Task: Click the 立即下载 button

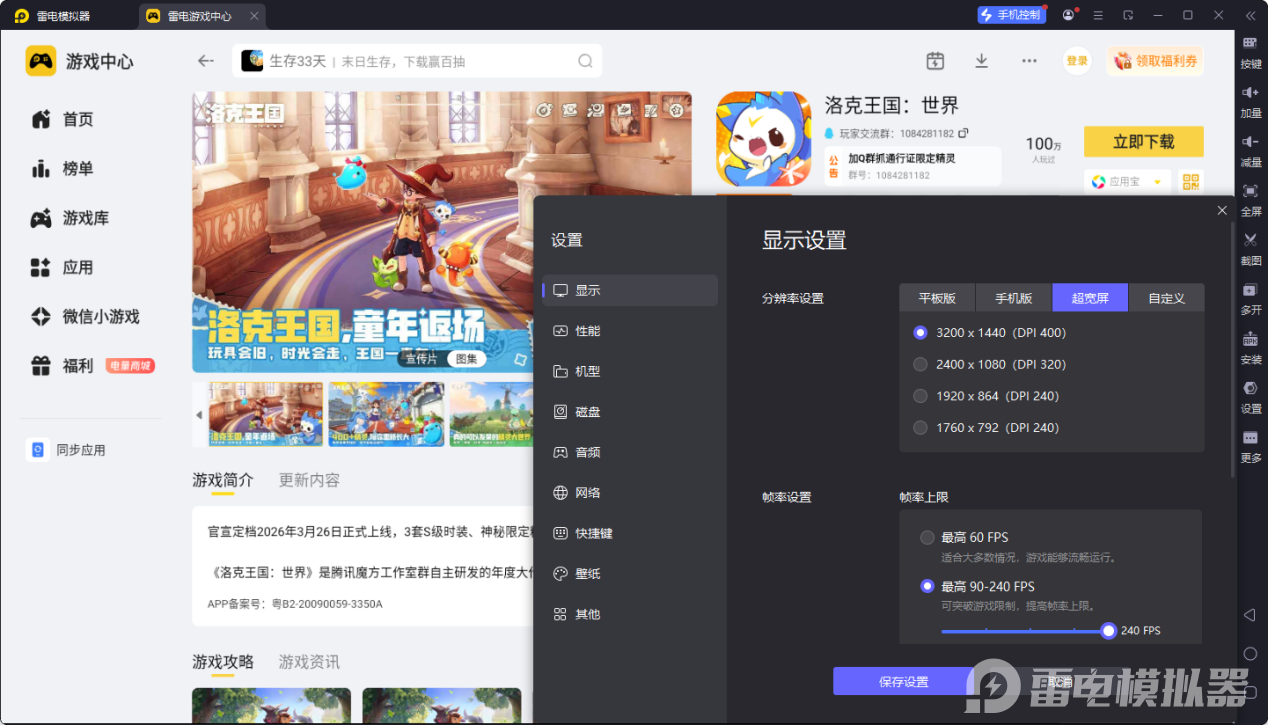Action: point(1143,142)
